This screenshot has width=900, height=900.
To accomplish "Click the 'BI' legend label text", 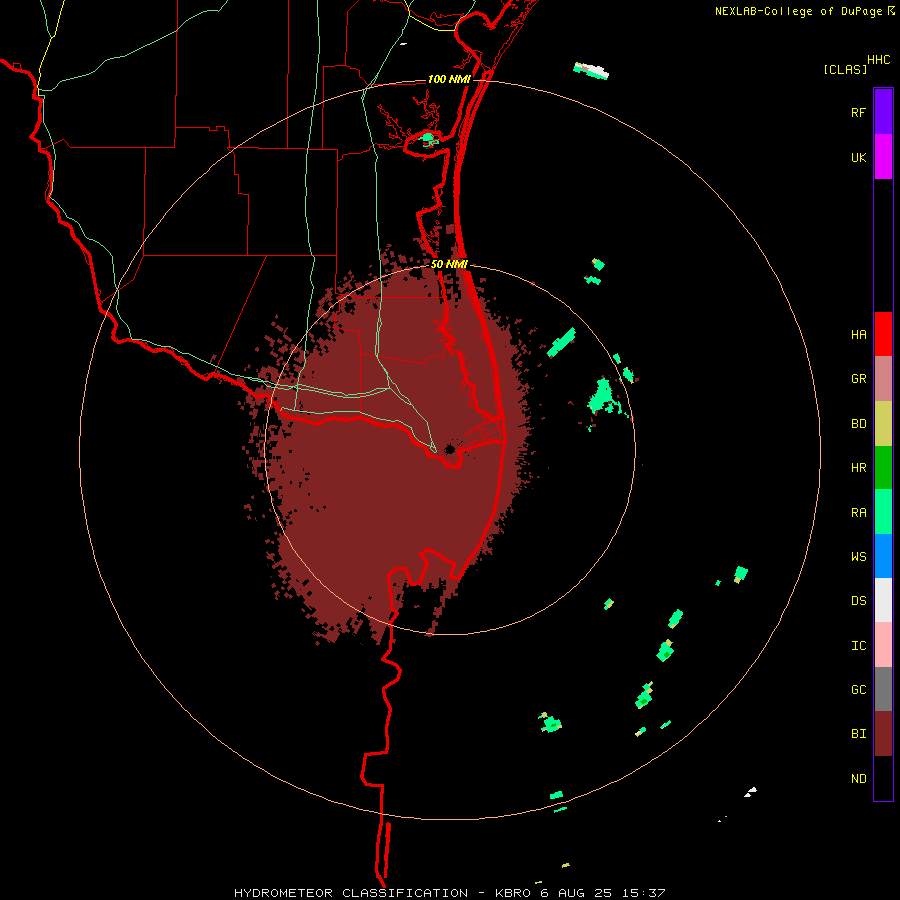I will pos(858,734).
